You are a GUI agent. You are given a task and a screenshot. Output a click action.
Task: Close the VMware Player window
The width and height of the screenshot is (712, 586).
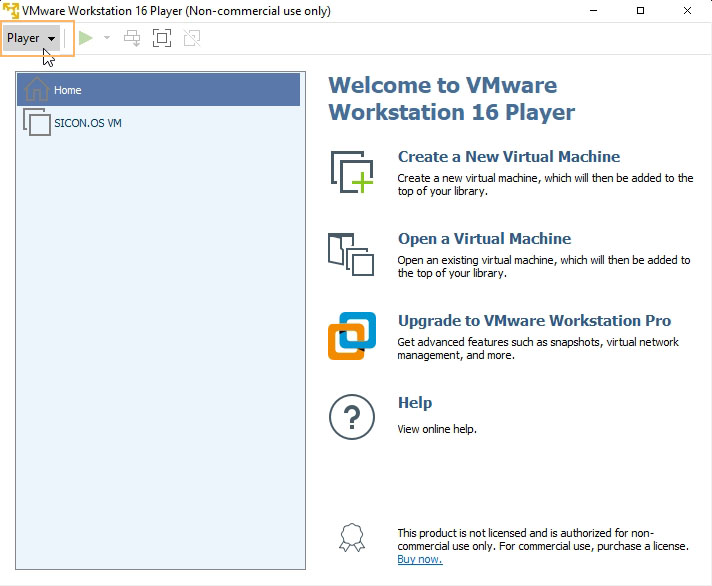(x=688, y=11)
